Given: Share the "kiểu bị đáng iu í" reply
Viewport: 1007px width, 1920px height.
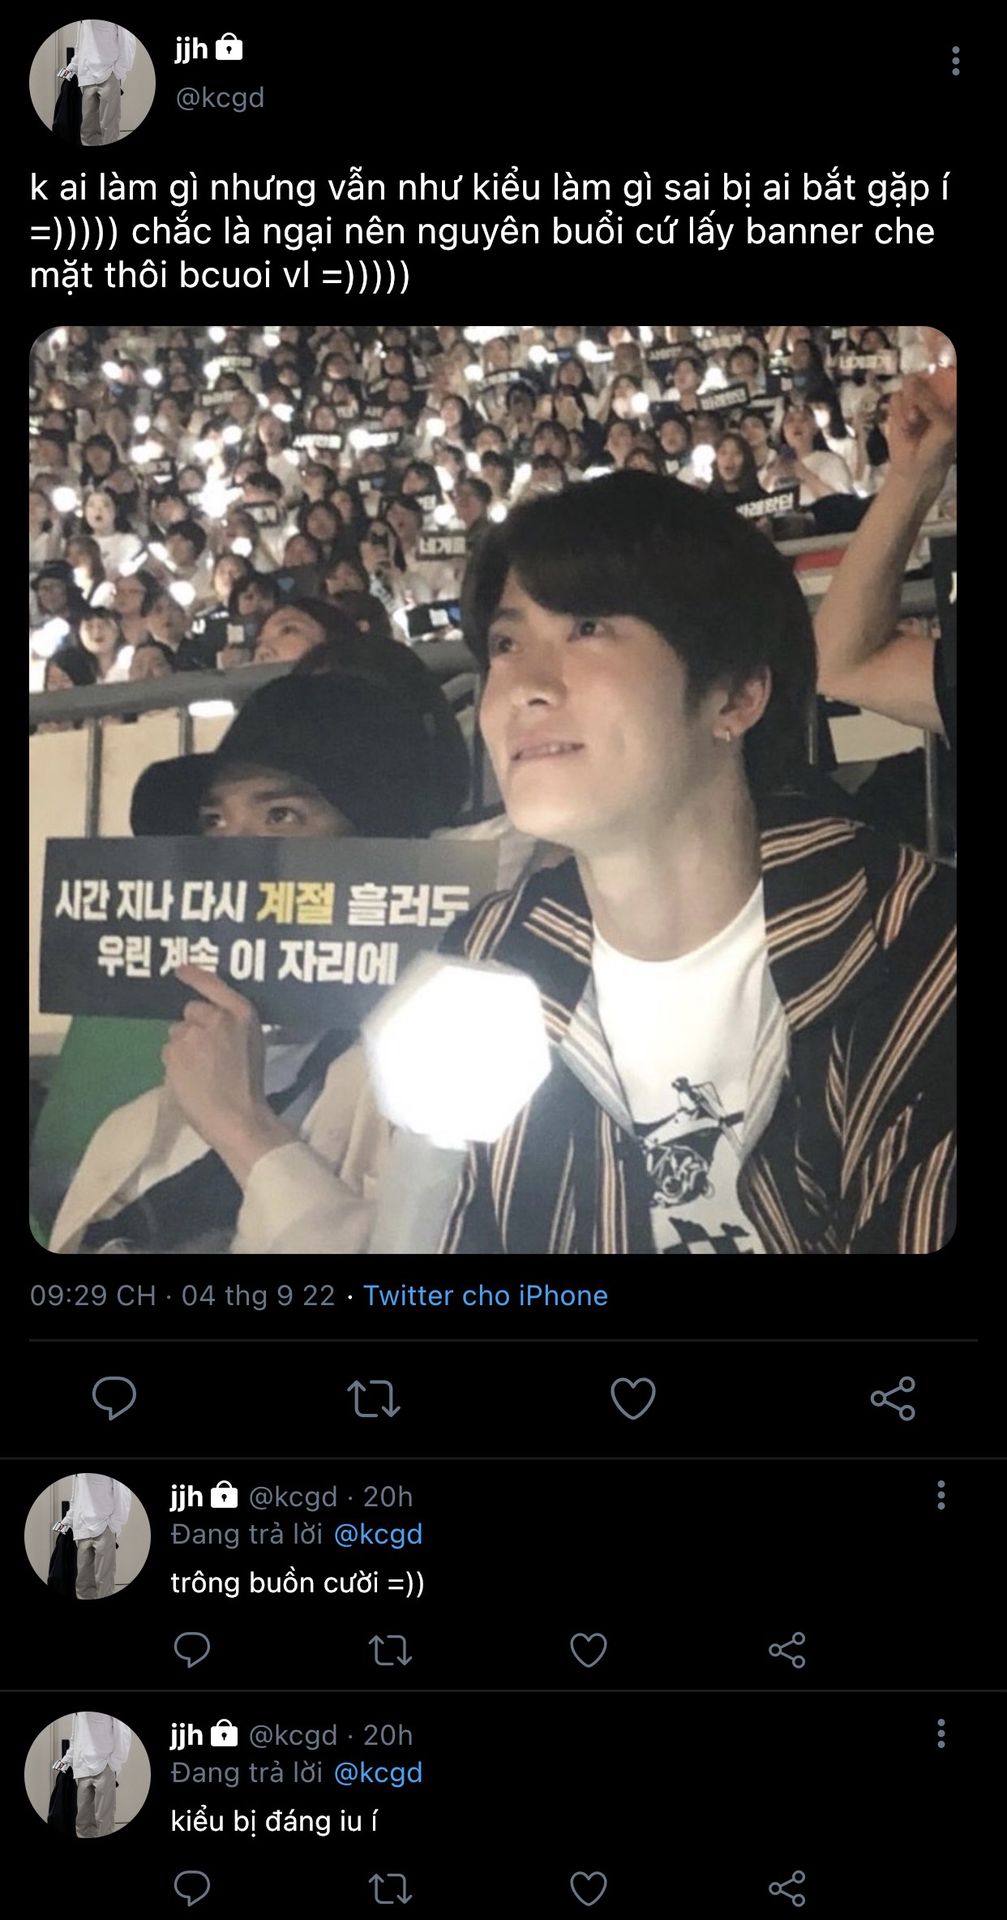Looking at the screenshot, I should pyautogui.click(x=787, y=1888).
